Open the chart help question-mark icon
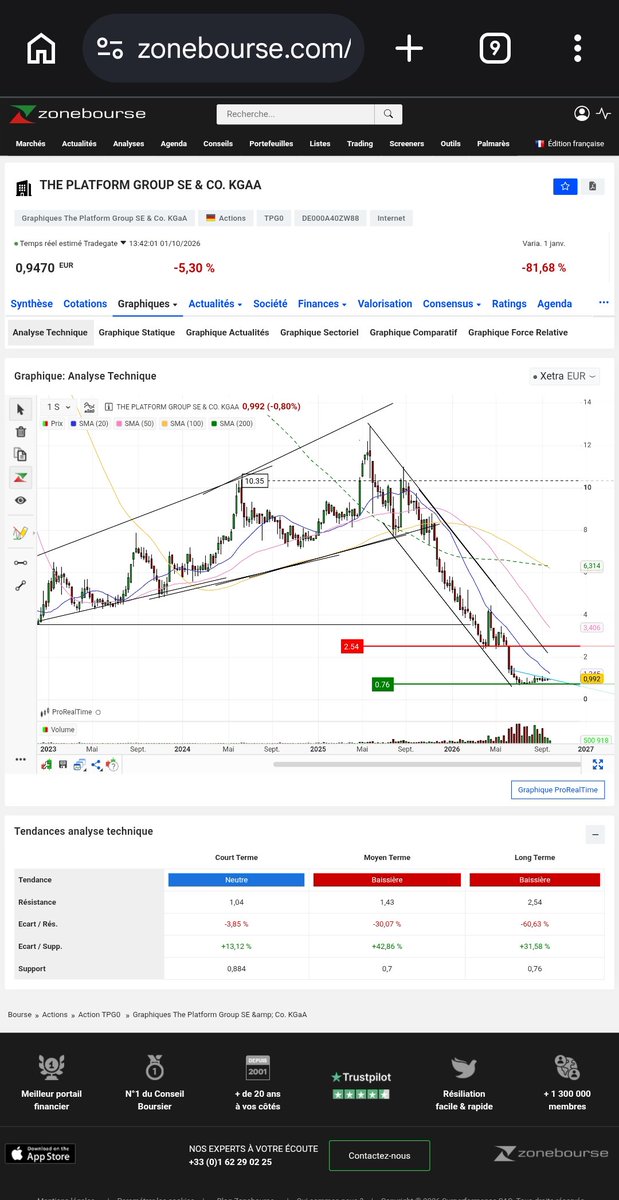The width and height of the screenshot is (619, 1200). [x=113, y=765]
